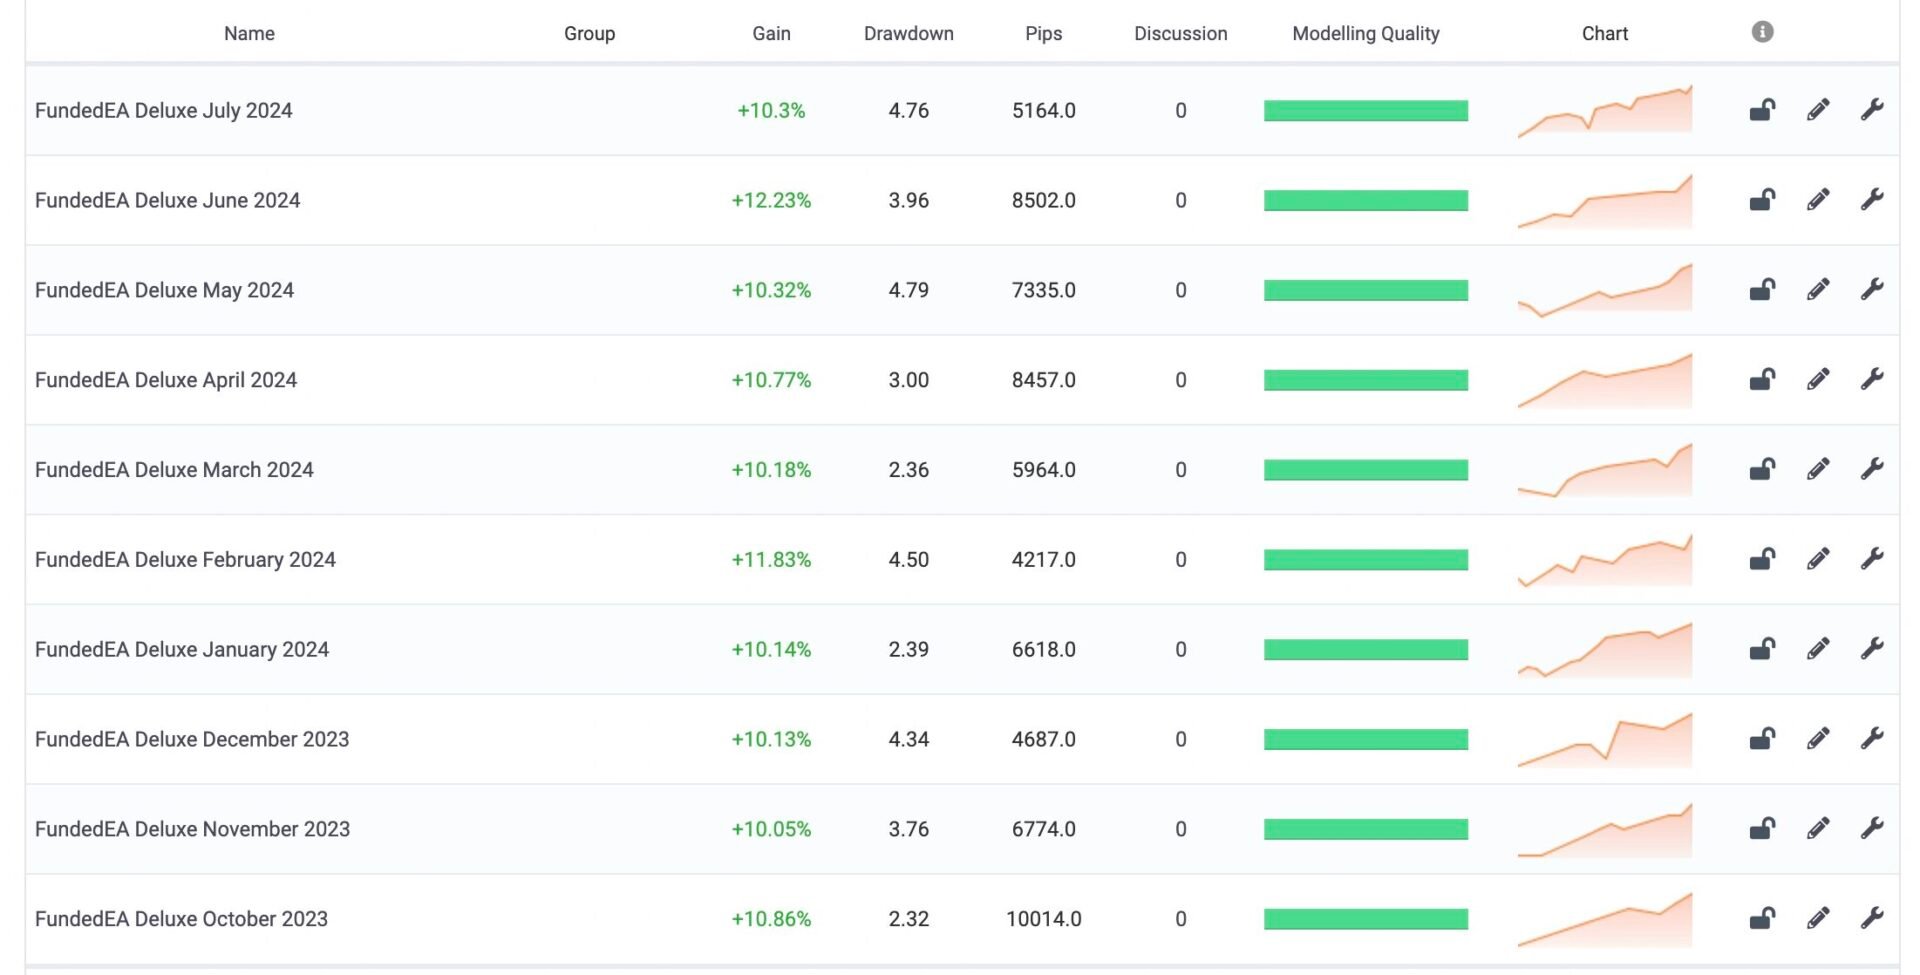This screenshot has height=975, width=1920.
Task: Toggle the lock icon for FundedEA Deluxe July 2024
Action: click(1762, 110)
